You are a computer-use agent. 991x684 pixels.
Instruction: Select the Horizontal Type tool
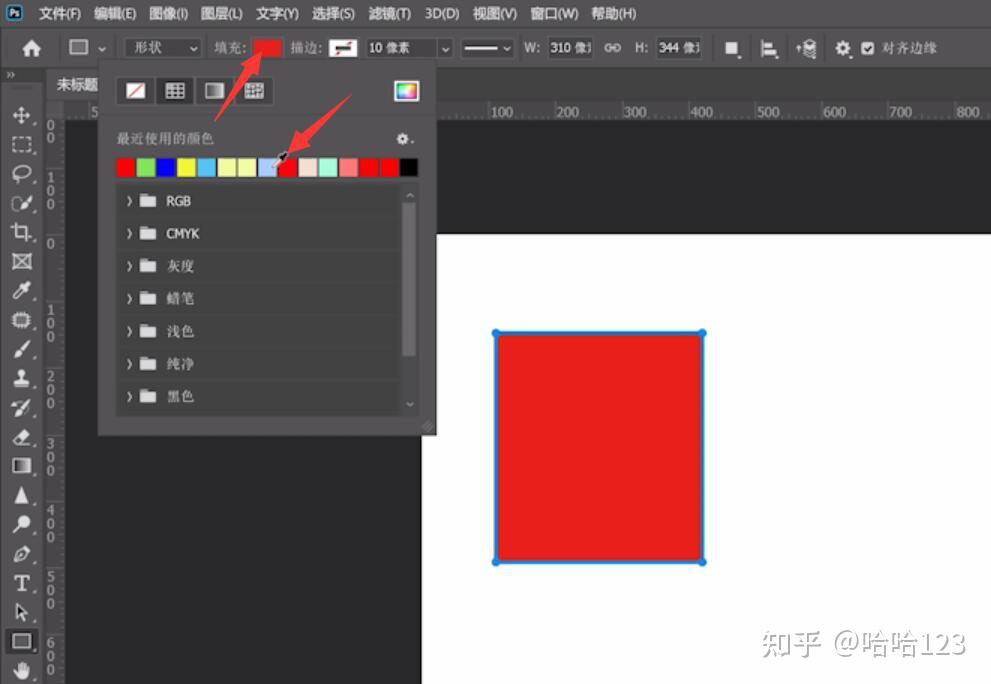(x=23, y=582)
